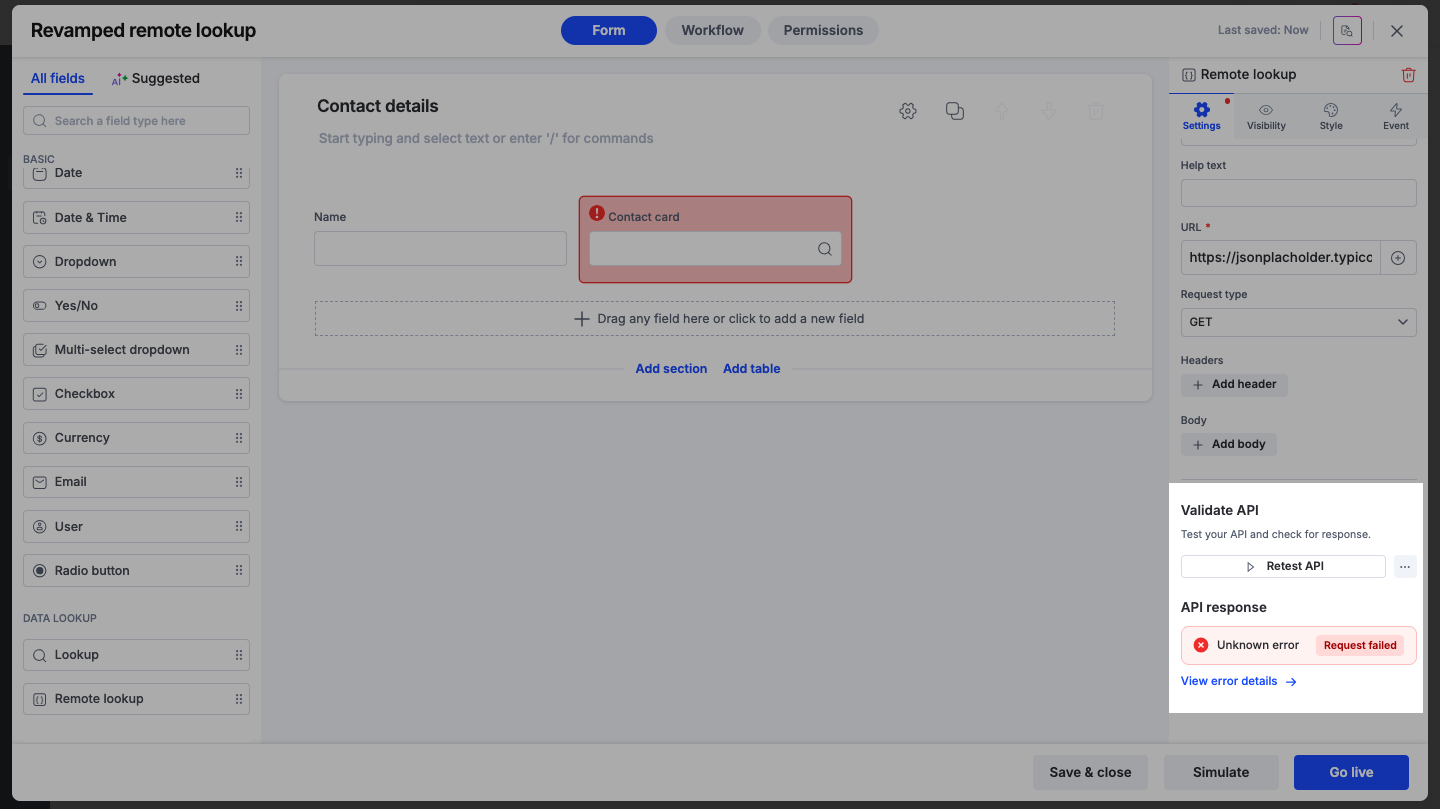Screen dimensions: 1440x809
Task: Click the Request failed status badge
Action: (1360, 645)
